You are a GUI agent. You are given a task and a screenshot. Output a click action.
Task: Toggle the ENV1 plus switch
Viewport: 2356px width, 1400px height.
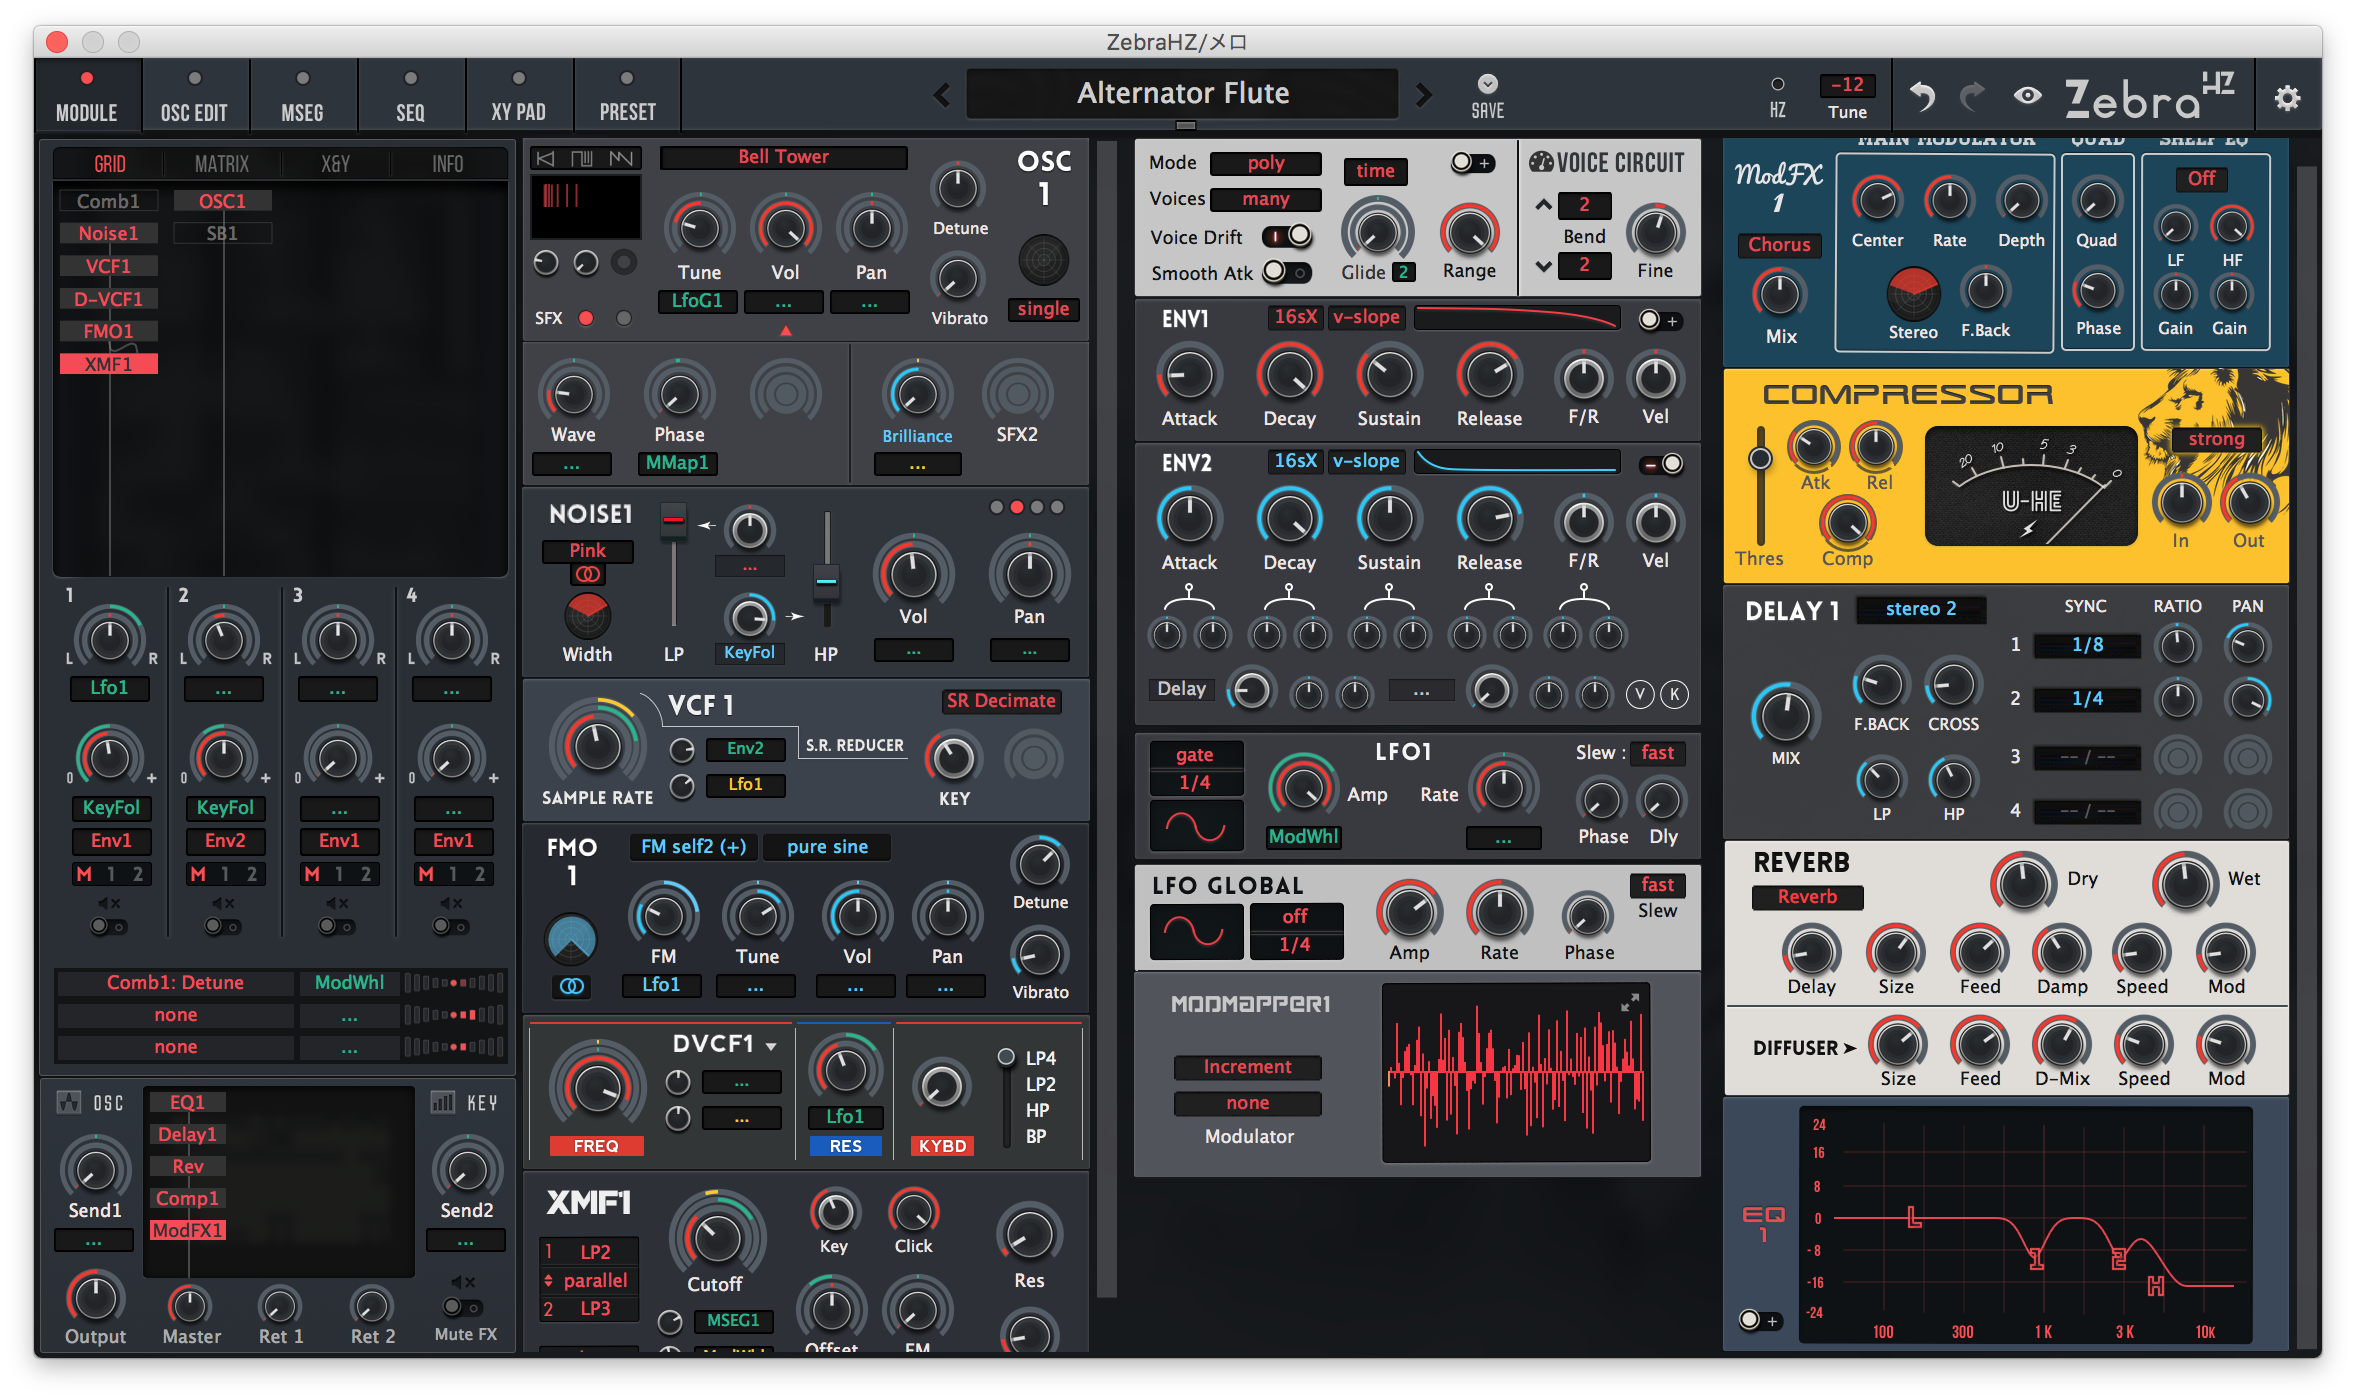(1660, 320)
